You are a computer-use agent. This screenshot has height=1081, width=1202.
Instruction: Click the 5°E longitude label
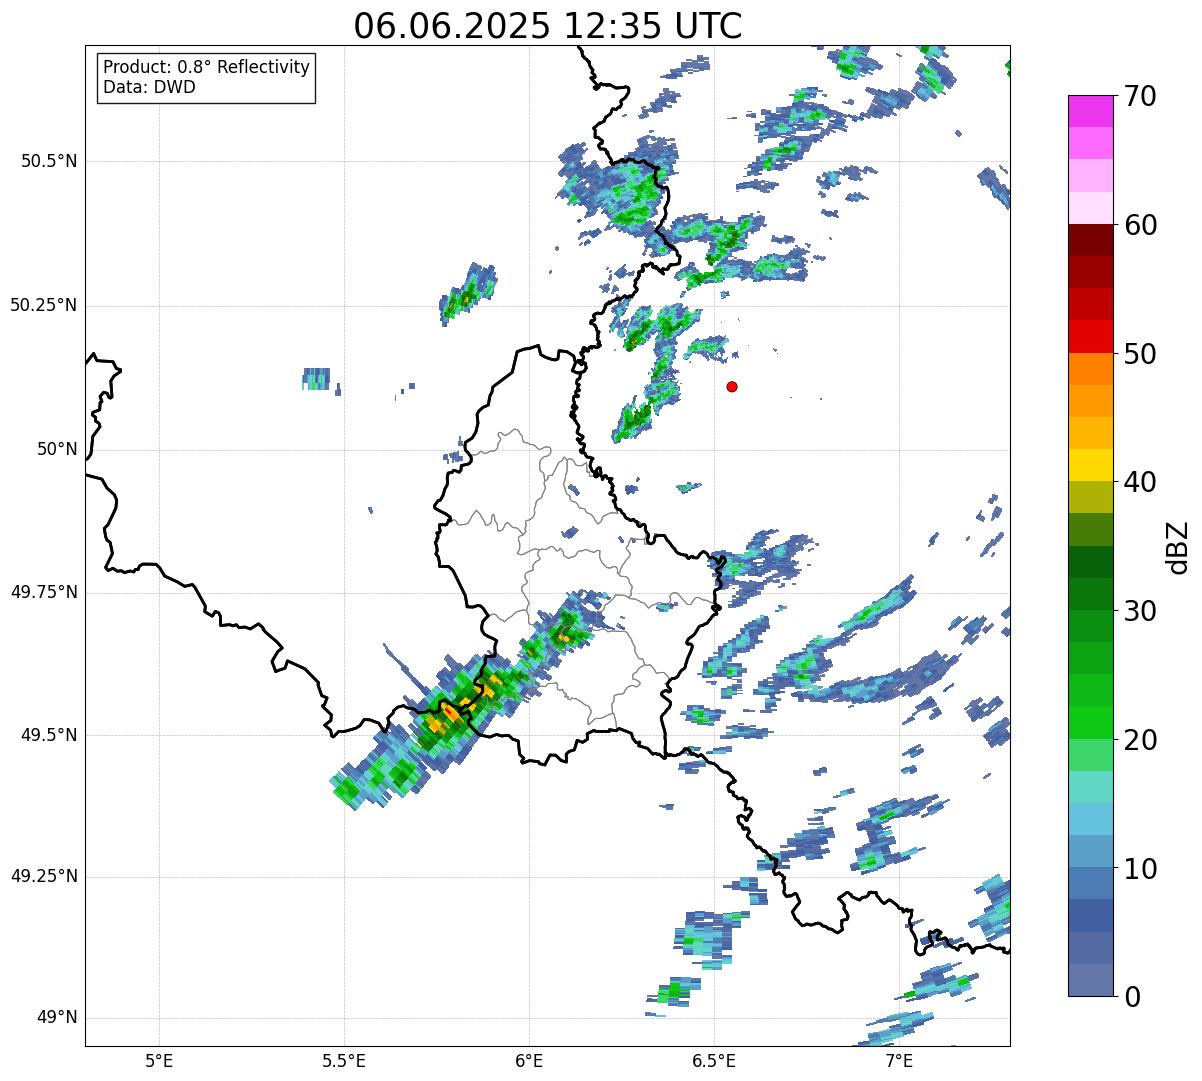coord(159,1060)
